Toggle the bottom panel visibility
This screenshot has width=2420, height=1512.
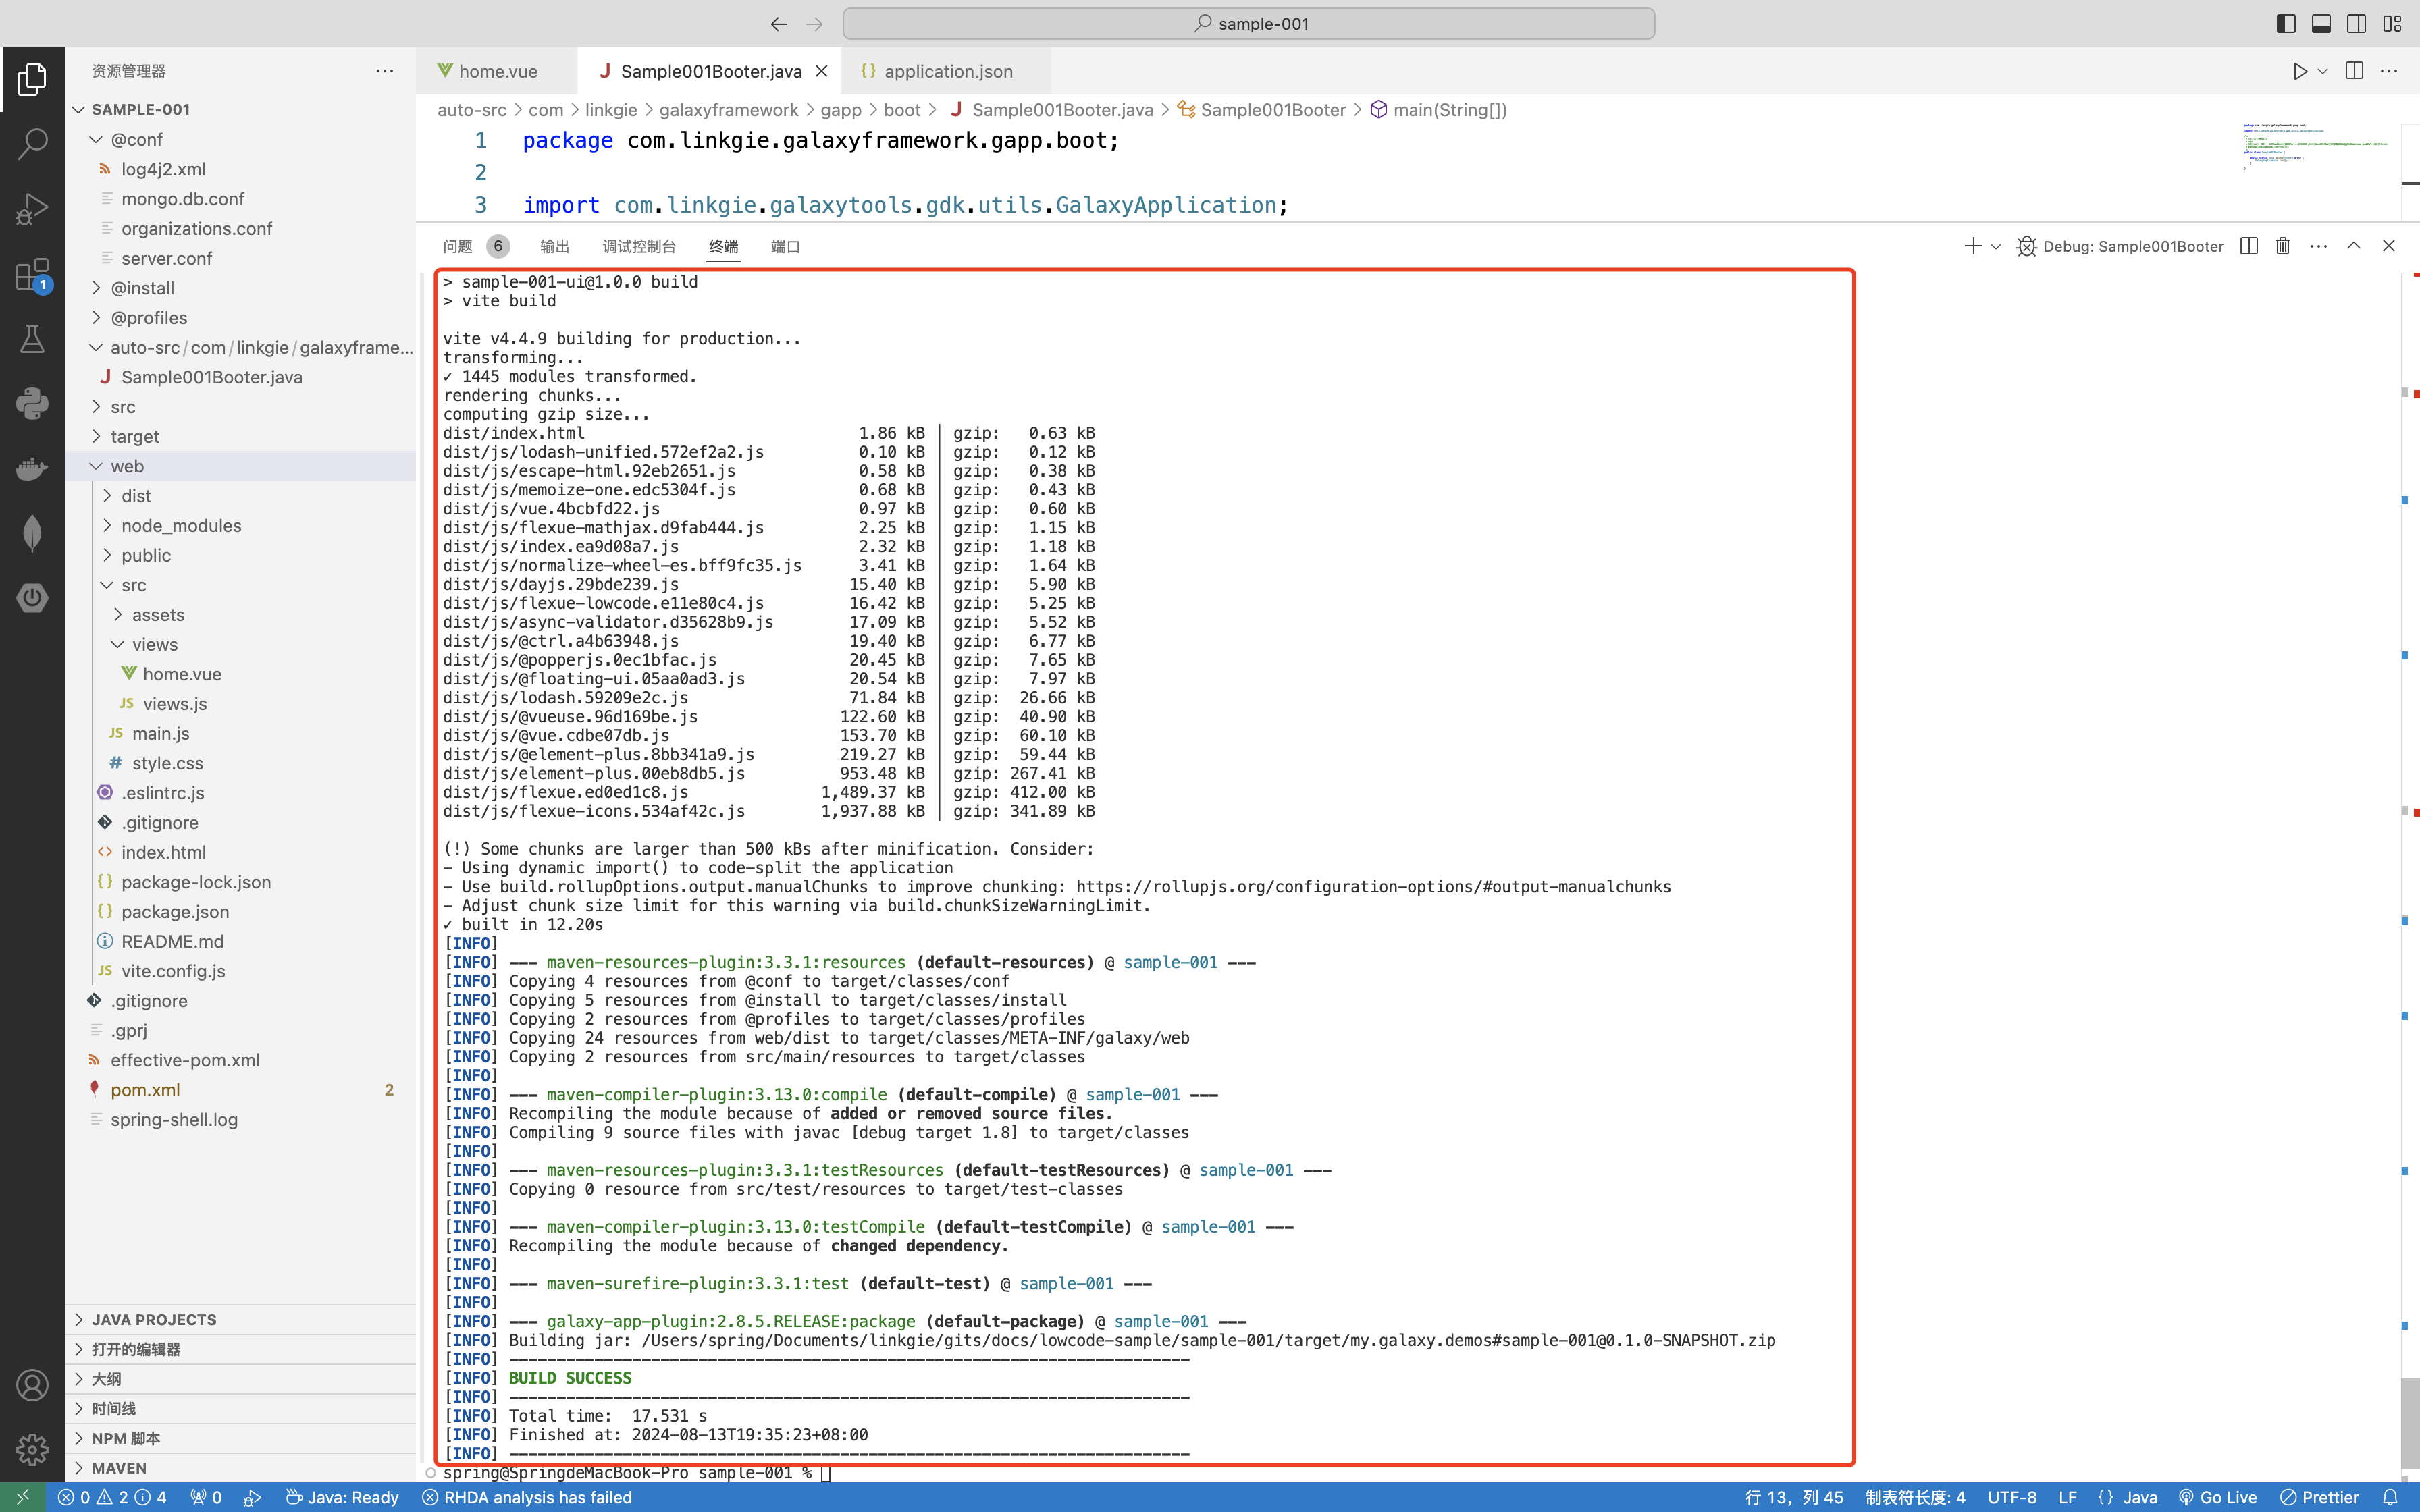(x=2321, y=24)
